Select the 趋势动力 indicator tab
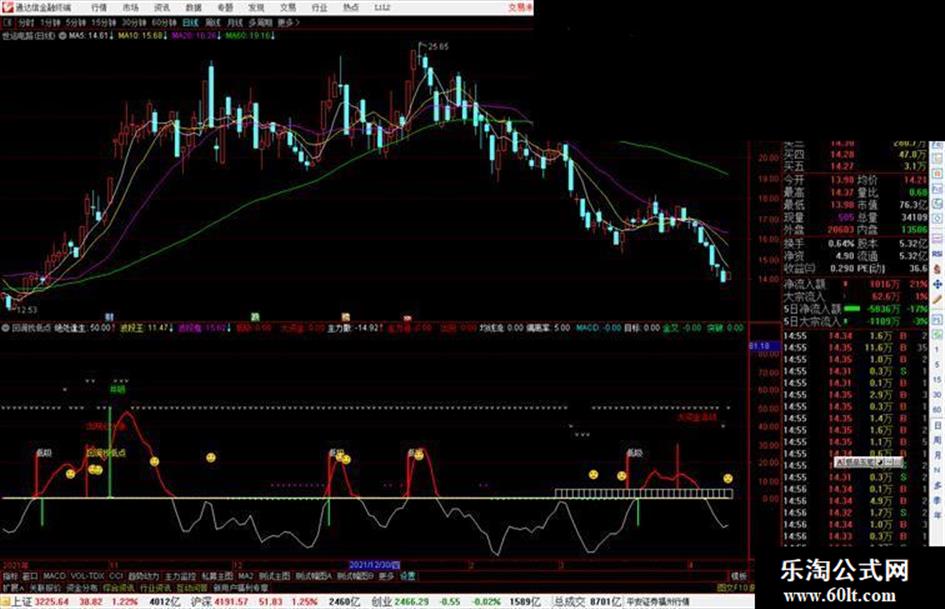The height and width of the screenshot is (609, 945). (143, 576)
